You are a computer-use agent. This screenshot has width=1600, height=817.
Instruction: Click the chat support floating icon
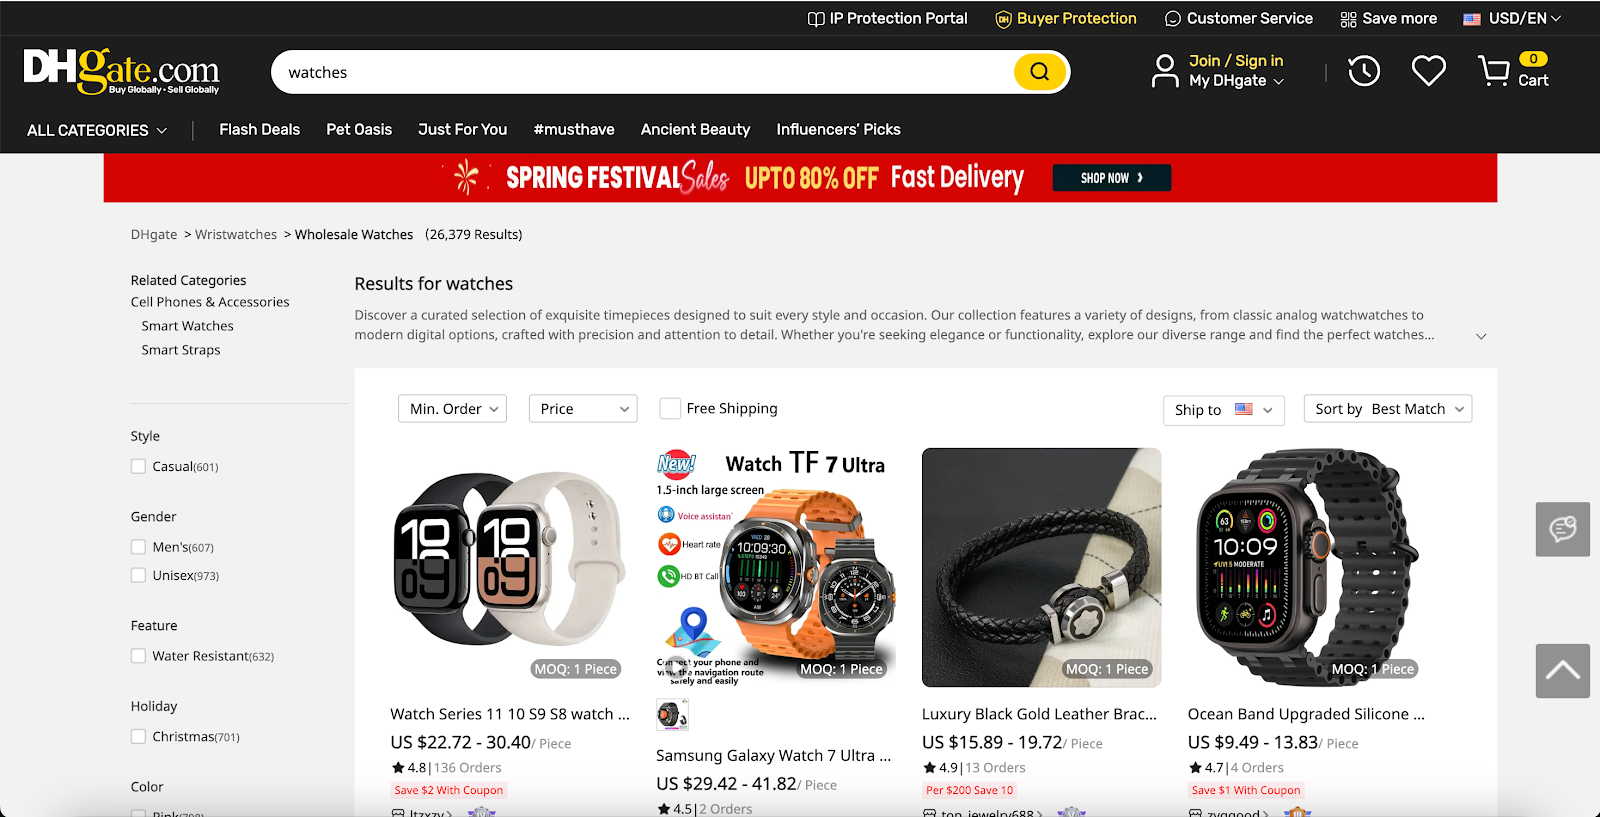click(1562, 529)
